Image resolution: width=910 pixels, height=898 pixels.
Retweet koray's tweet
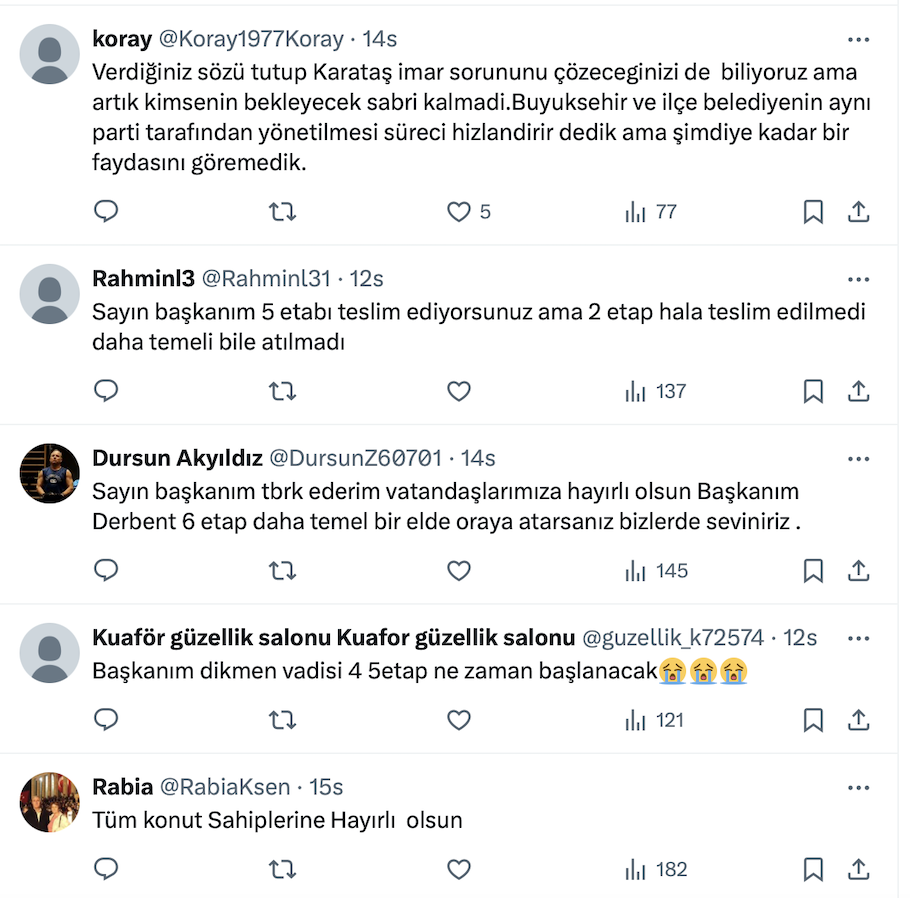point(283,212)
